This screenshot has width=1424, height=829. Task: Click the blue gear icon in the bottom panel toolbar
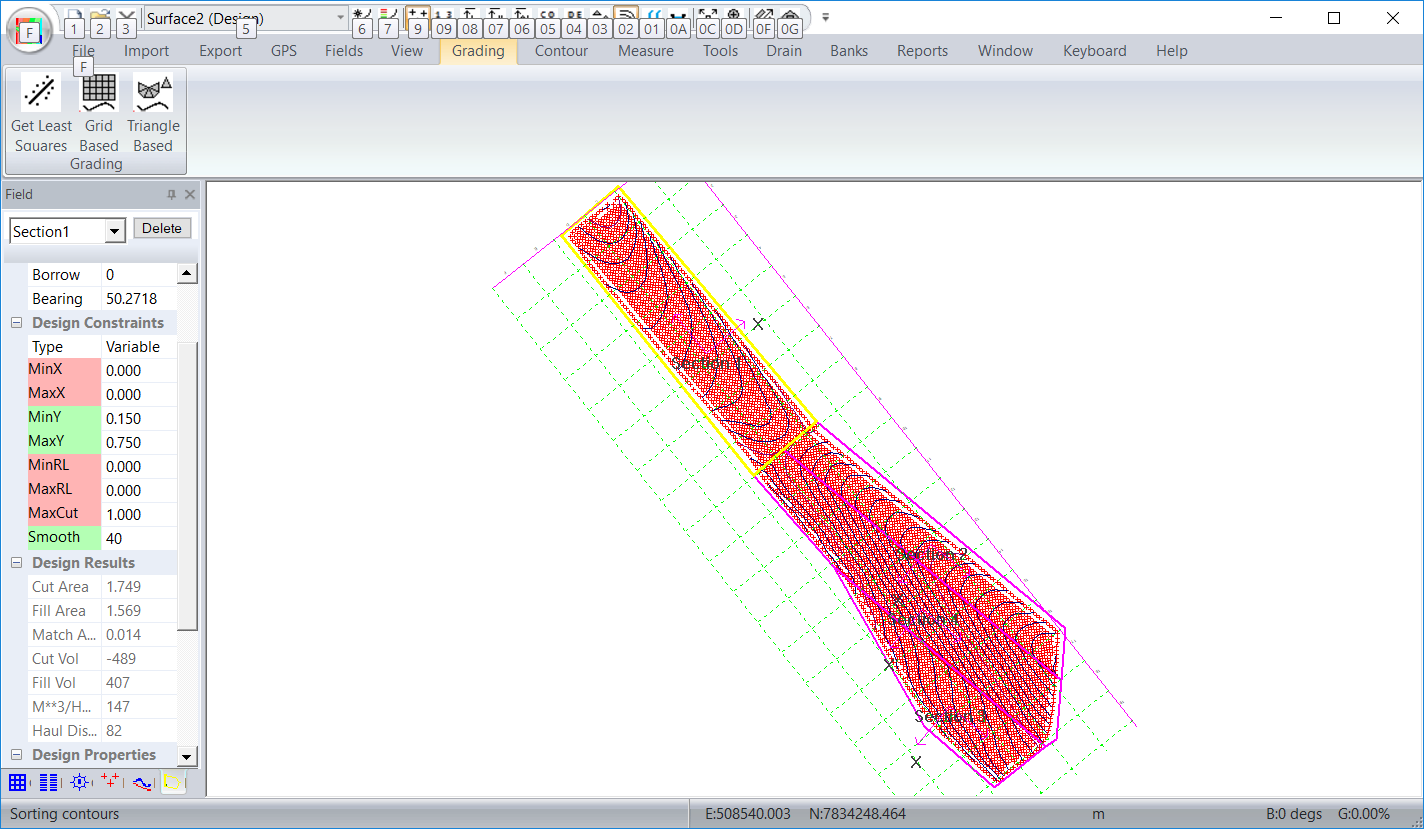click(x=79, y=782)
